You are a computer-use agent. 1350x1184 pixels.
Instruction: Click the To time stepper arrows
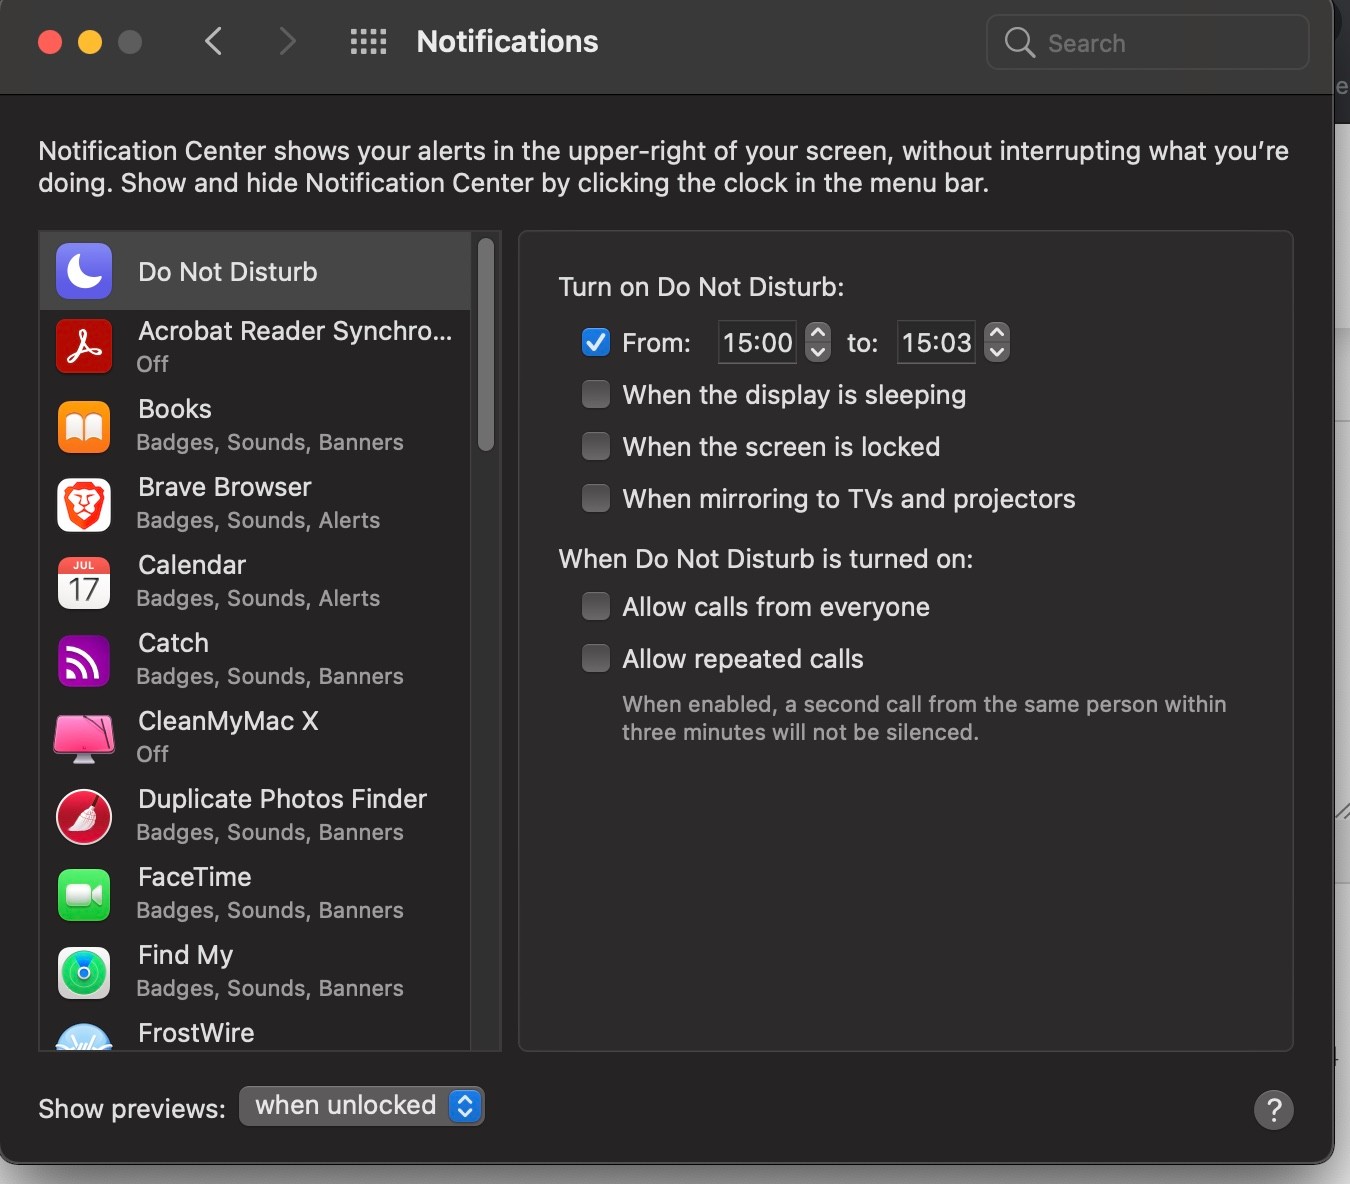pyautogui.click(x=997, y=342)
